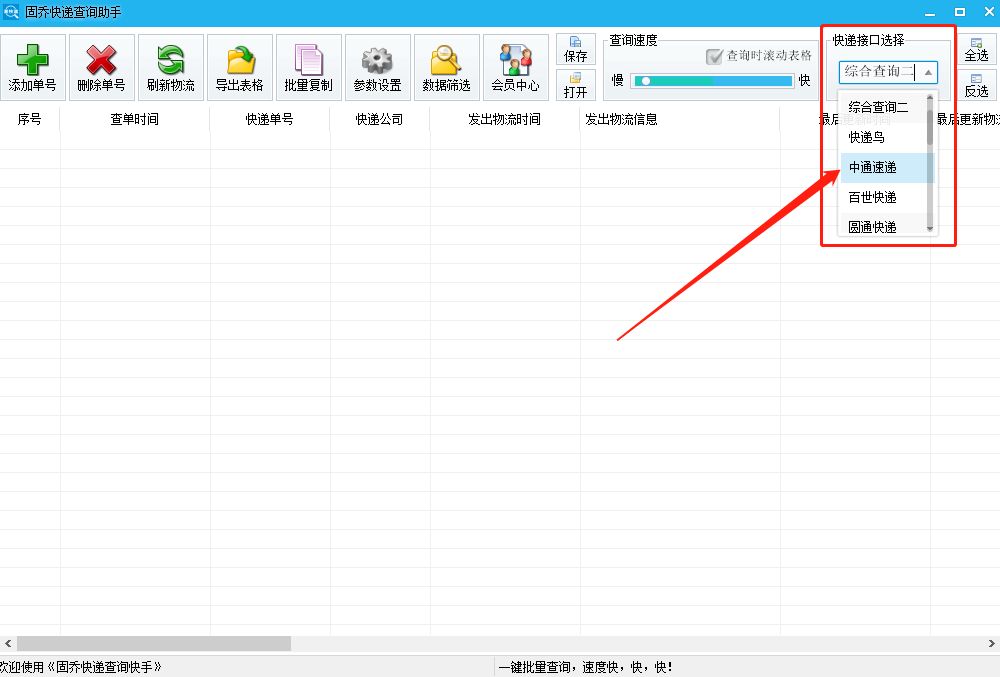Click 全选 to select all entries
Image resolution: width=1000 pixels, height=677 pixels.
[x=977, y=50]
